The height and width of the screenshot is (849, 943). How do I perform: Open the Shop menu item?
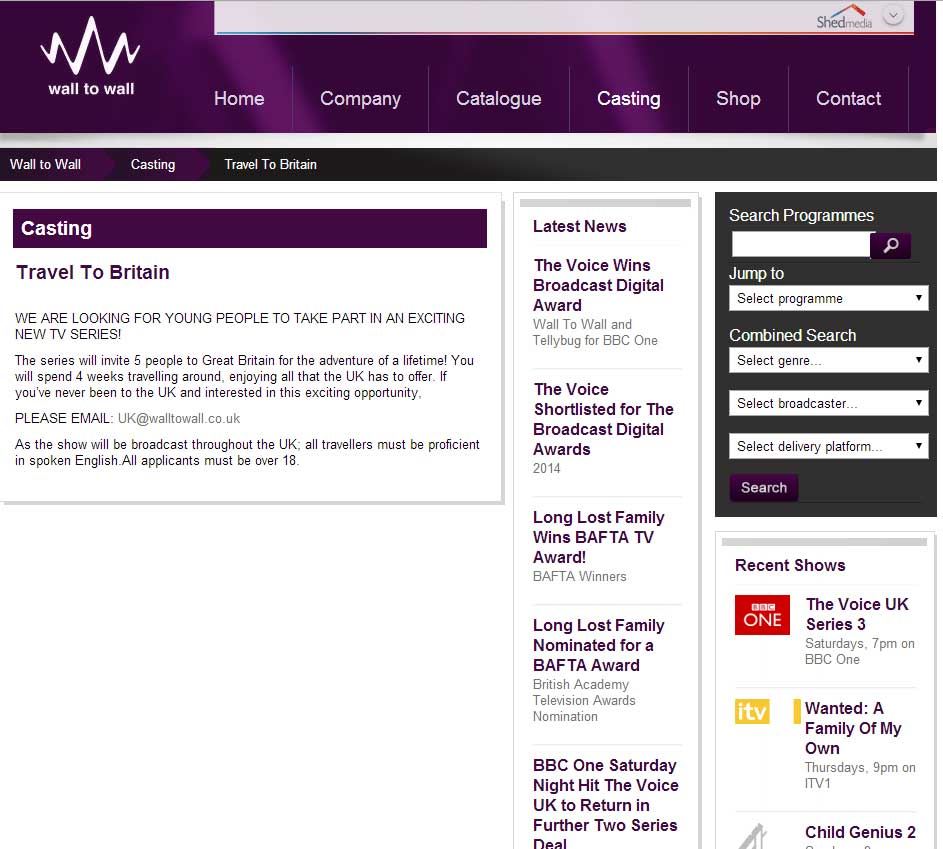pyautogui.click(x=738, y=99)
